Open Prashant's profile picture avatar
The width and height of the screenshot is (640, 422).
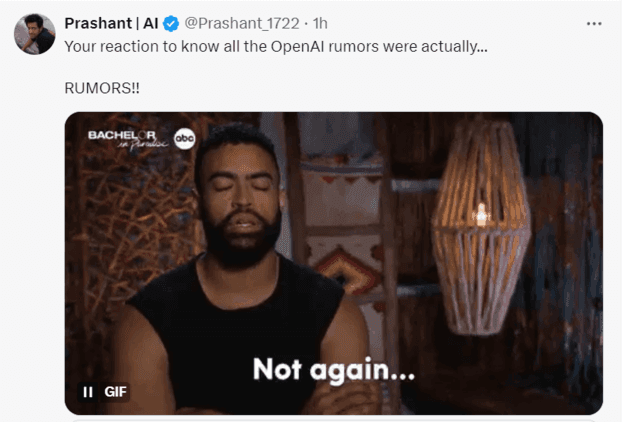click(35, 34)
